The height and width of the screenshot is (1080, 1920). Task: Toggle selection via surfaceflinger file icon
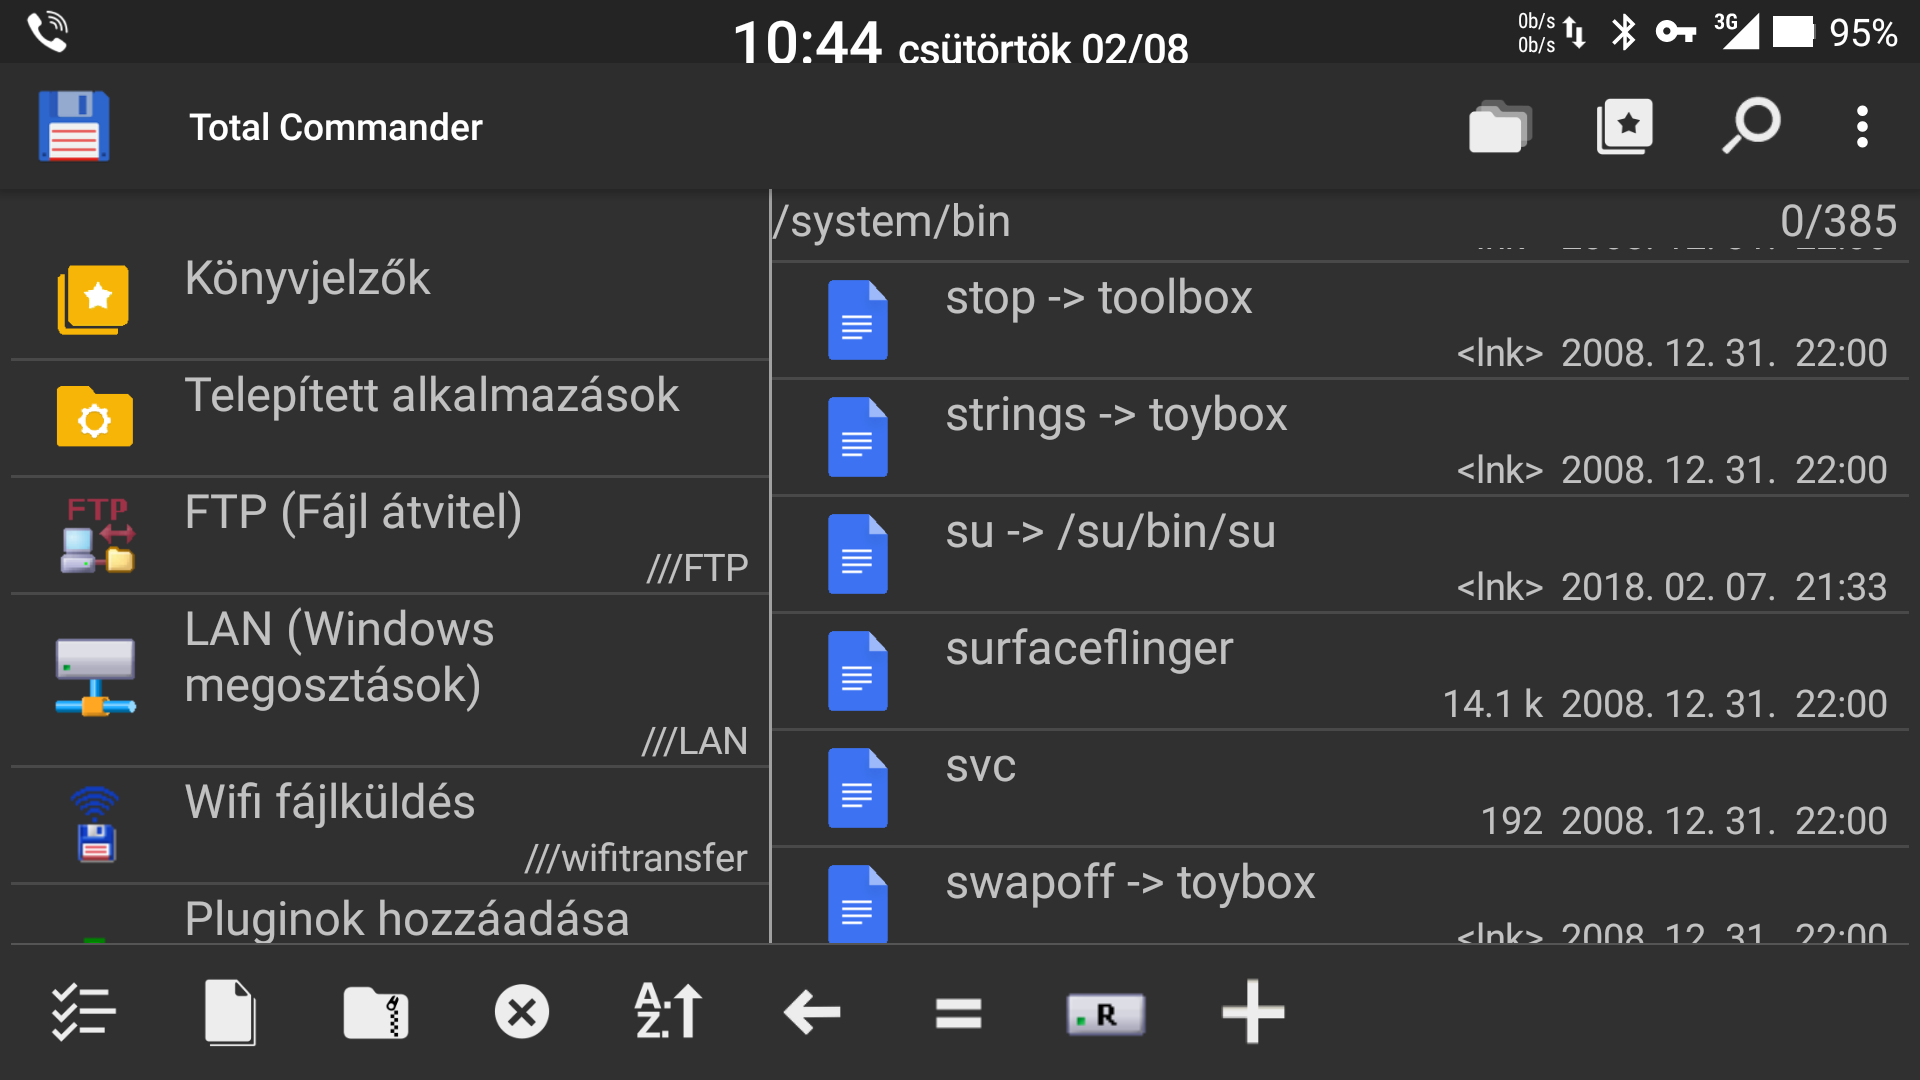857,670
